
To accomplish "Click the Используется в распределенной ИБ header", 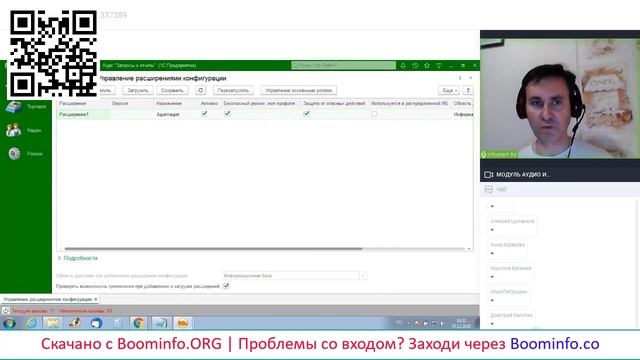I will pyautogui.click(x=409, y=104).
